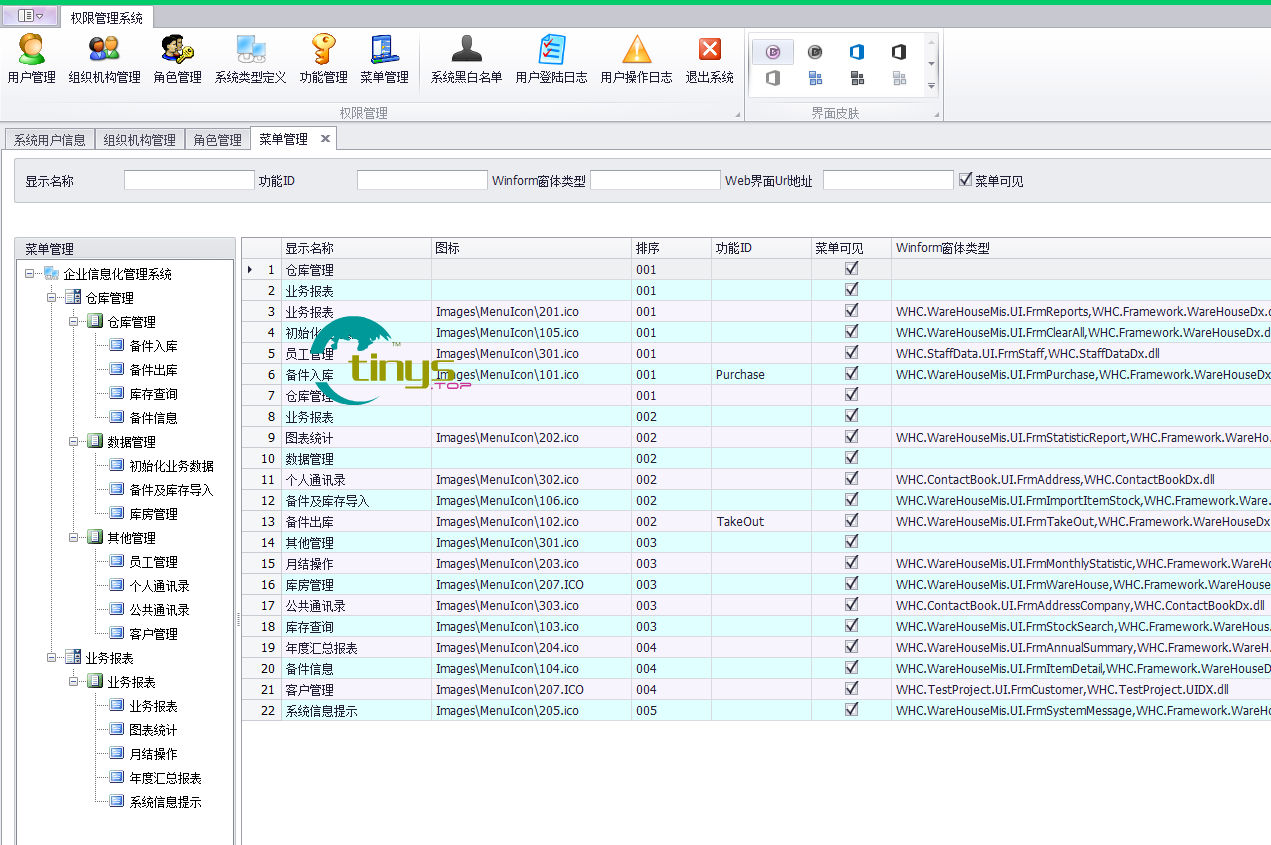Open 界面皮肤 group dialog launcher
1271x845 pixels.
pyautogui.click(x=936, y=115)
